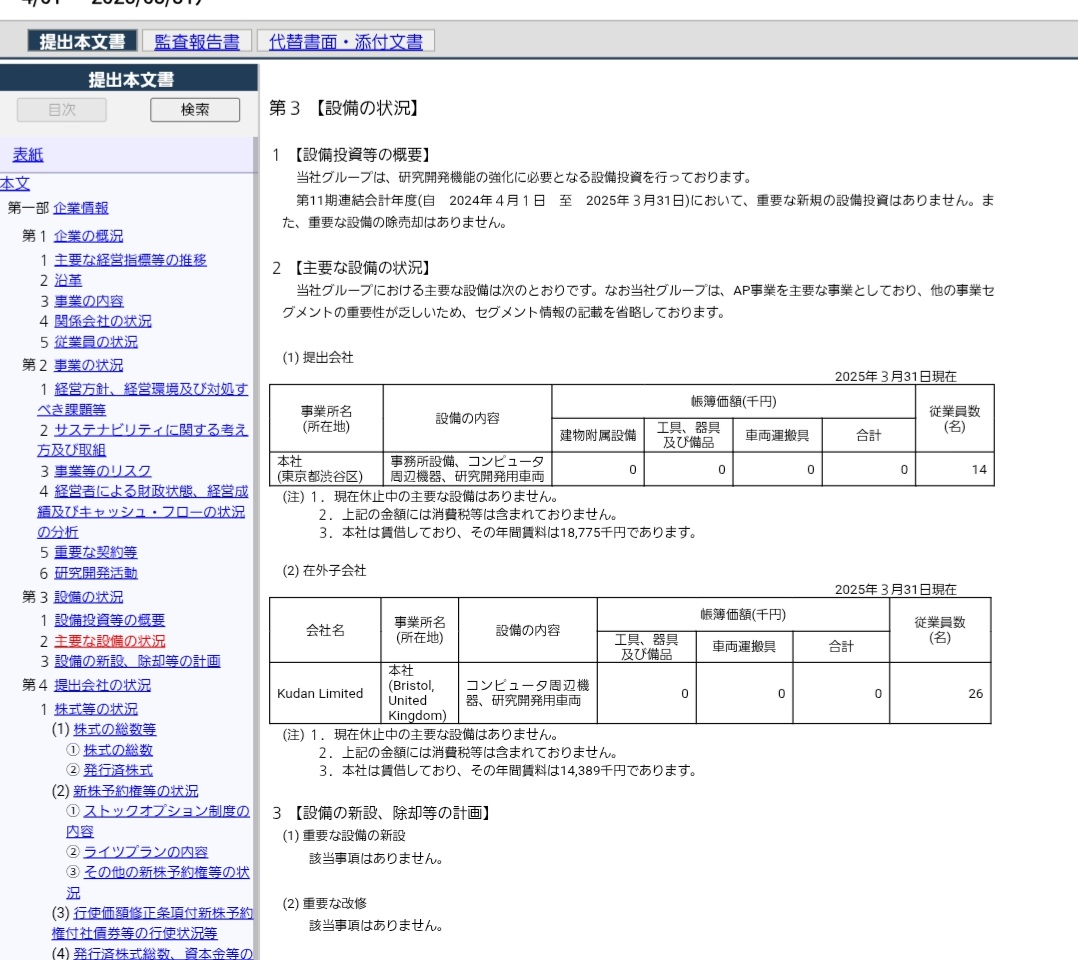Screen dimensions: 1078x960
Task: Click the 本社 (東京都渋谷区) table cell
Action: point(326,469)
